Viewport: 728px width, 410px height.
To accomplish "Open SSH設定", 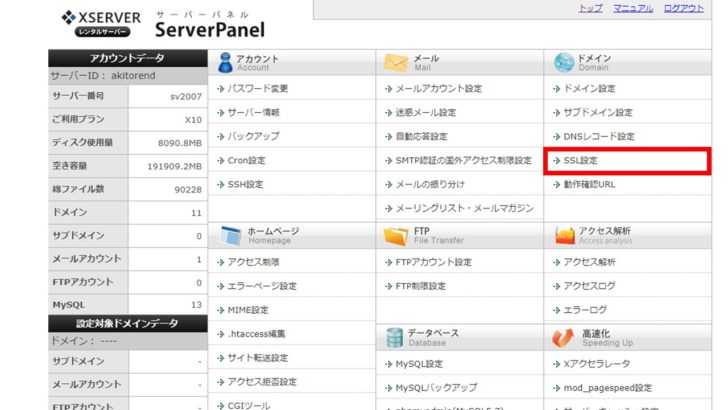I will pyautogui.click(x=245, y=184).
